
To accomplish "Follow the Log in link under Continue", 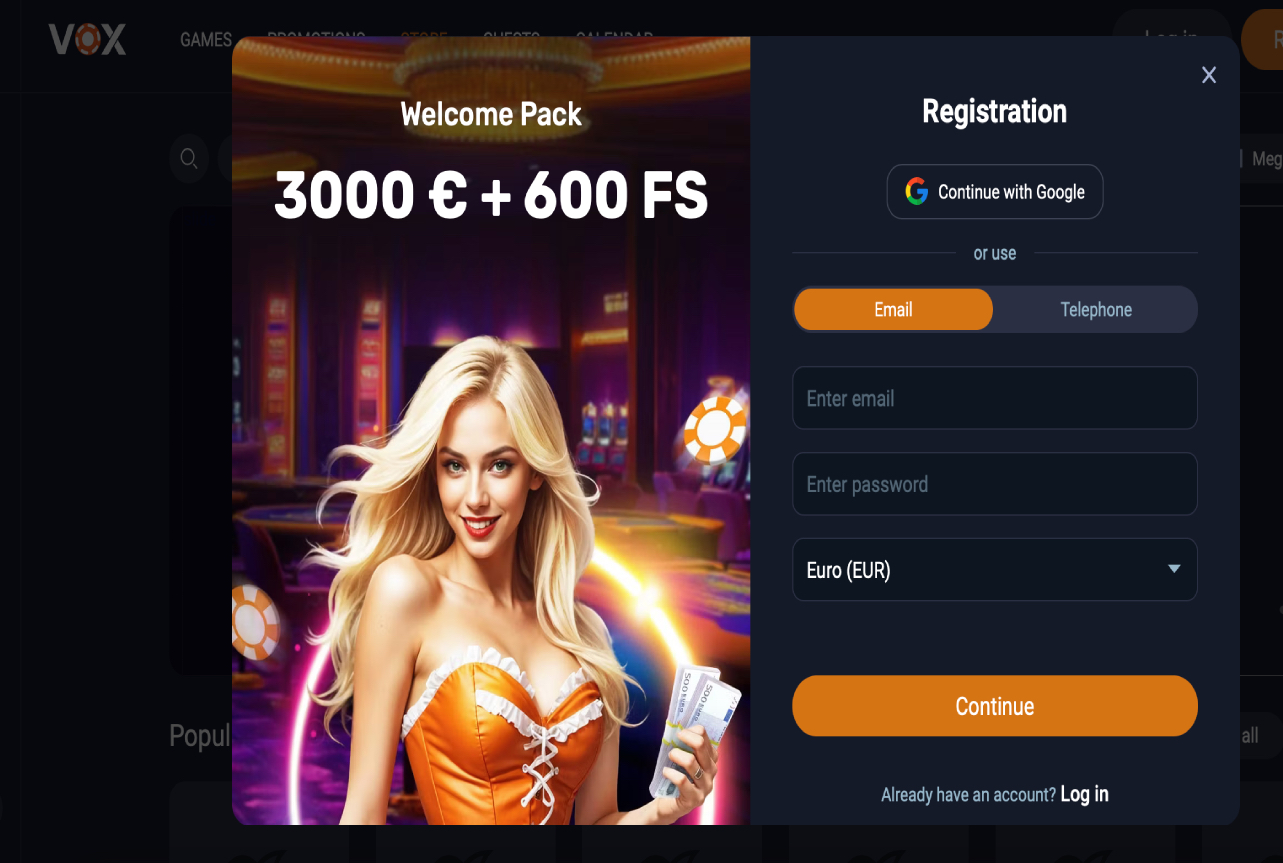I will pyautogui.click(x=1084, y=794).
